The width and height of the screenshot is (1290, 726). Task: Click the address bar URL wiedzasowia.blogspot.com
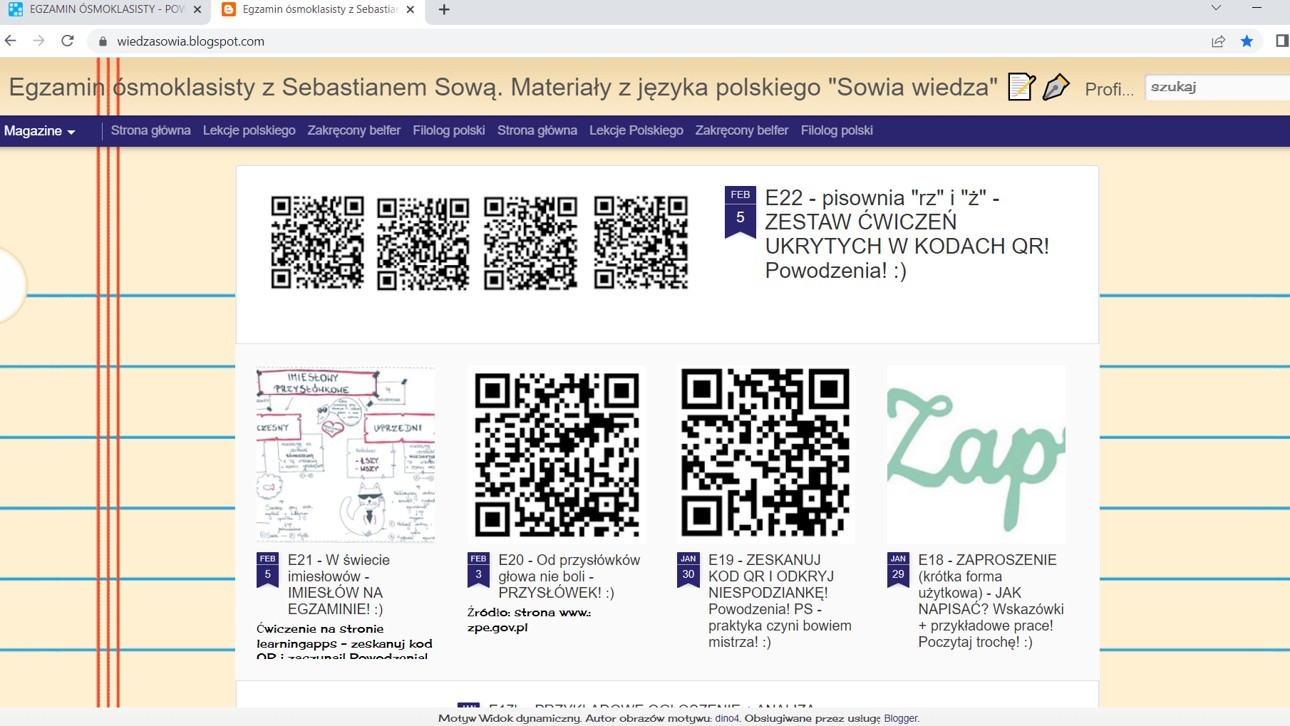[x=191, y=41]
